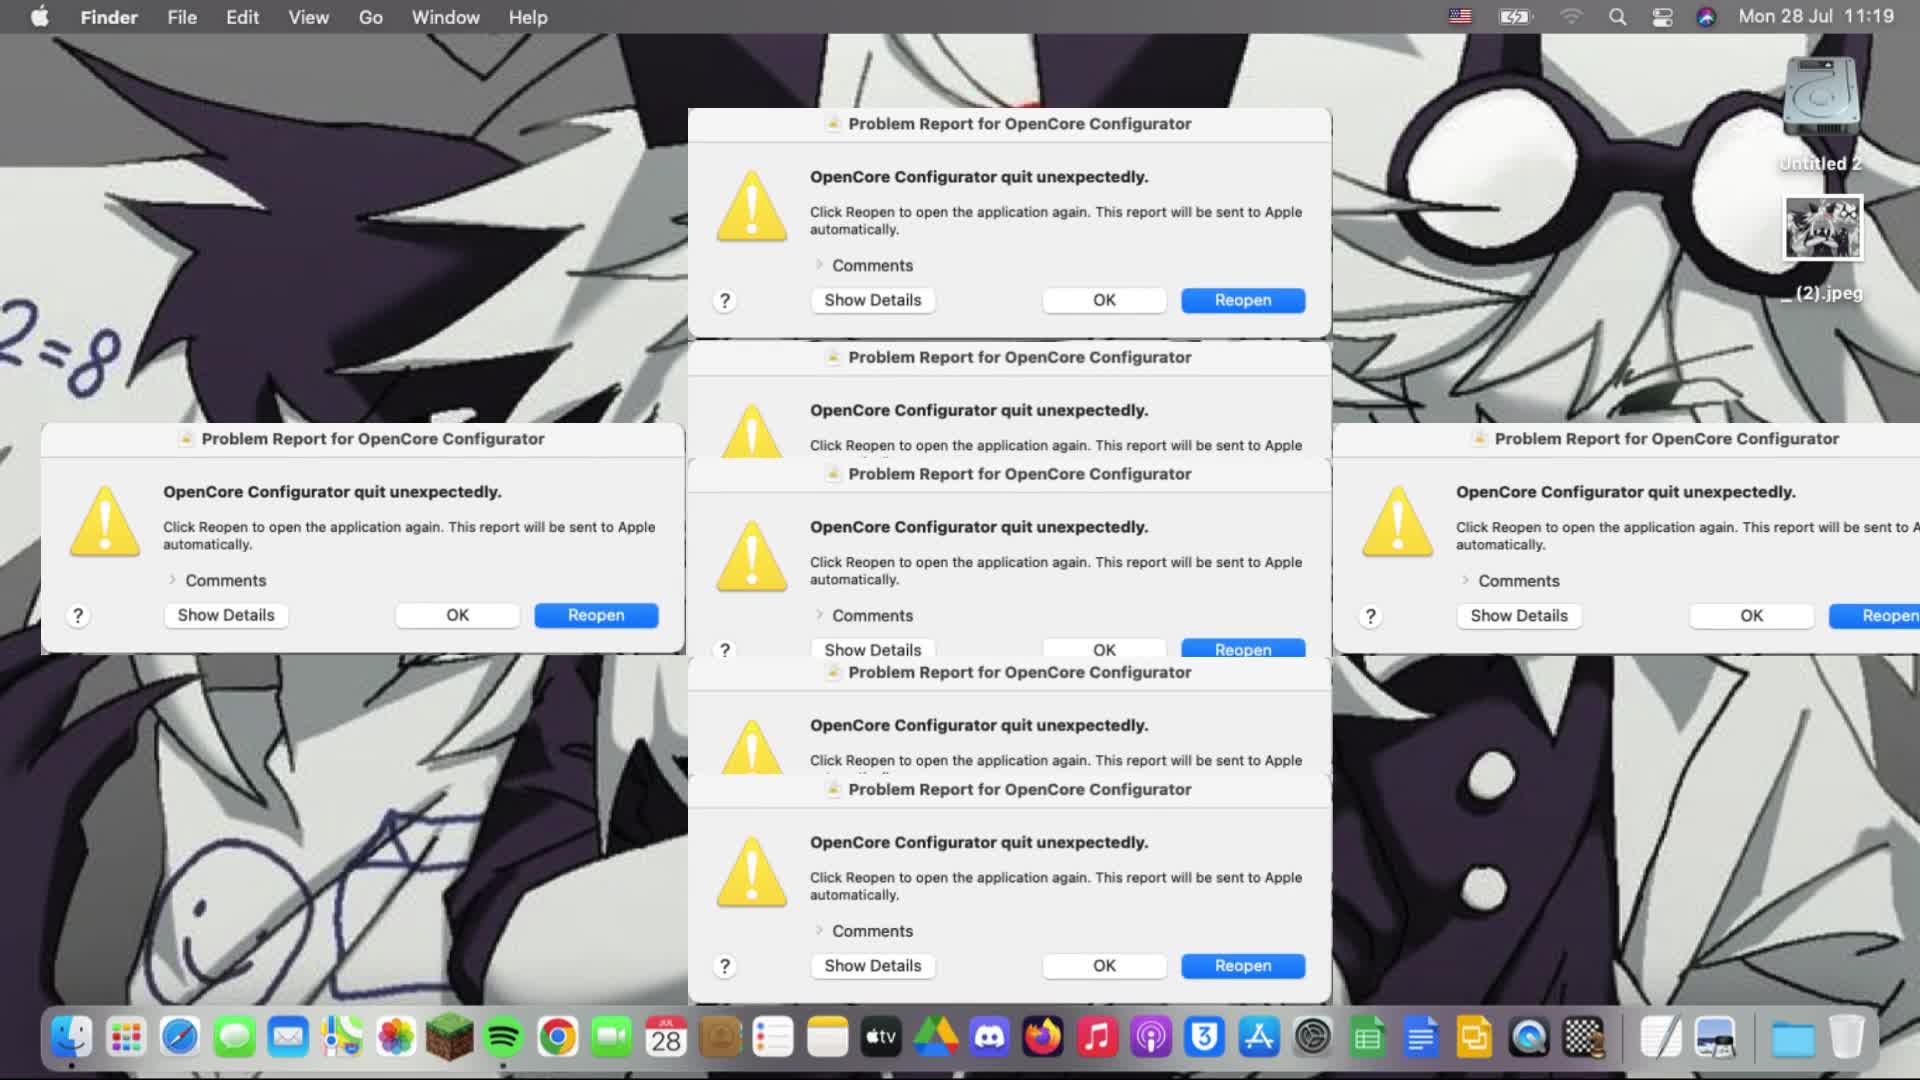Click OK in the left dialog

click(457, 615)
